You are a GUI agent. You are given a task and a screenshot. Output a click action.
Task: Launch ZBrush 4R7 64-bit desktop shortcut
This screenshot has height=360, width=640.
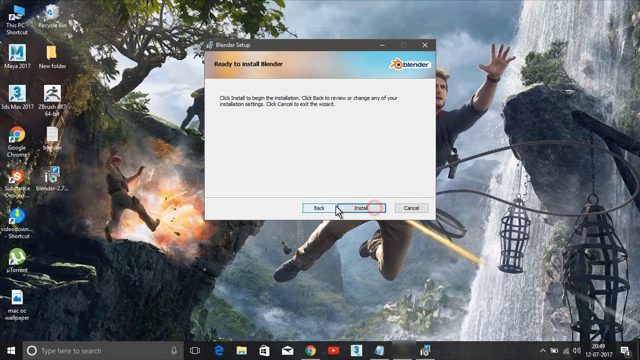point(52,100)
